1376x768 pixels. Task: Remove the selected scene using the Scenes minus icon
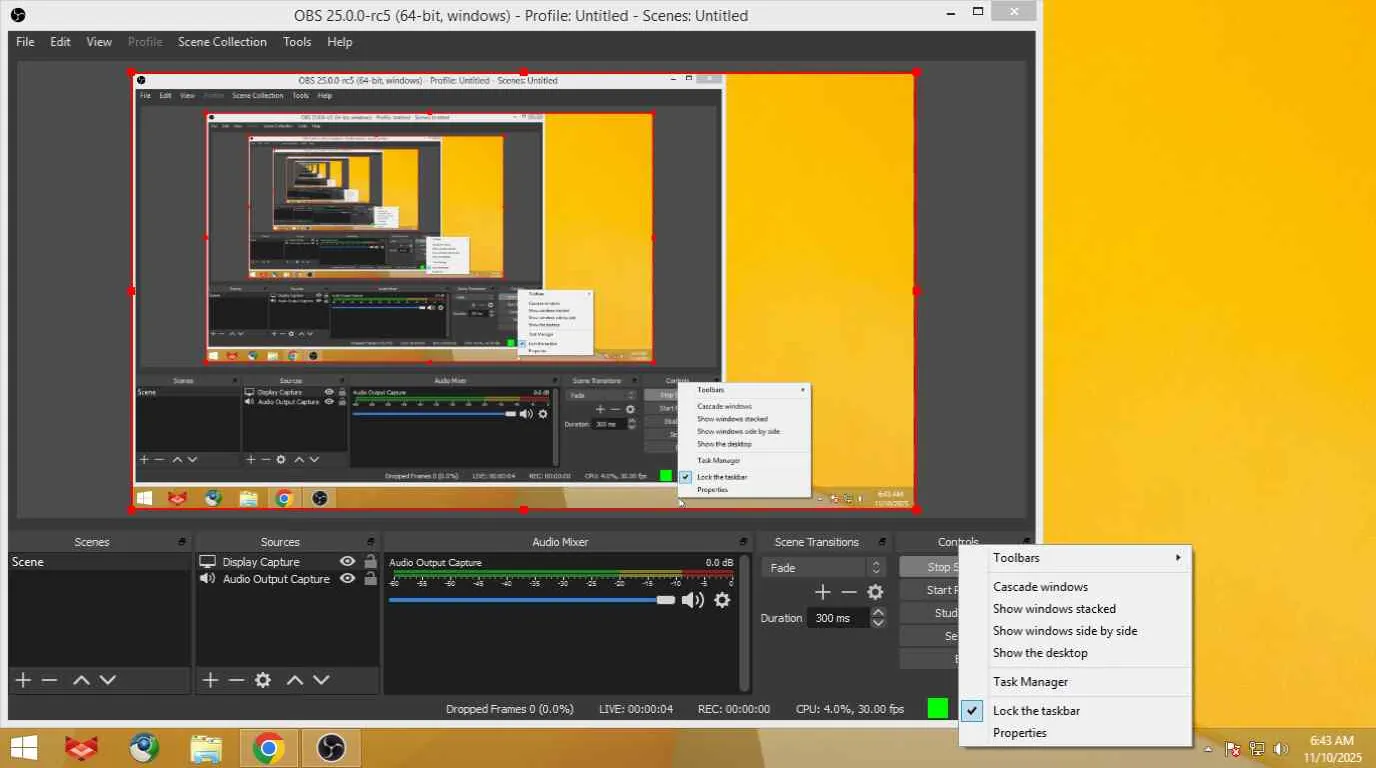pos(49,680)
